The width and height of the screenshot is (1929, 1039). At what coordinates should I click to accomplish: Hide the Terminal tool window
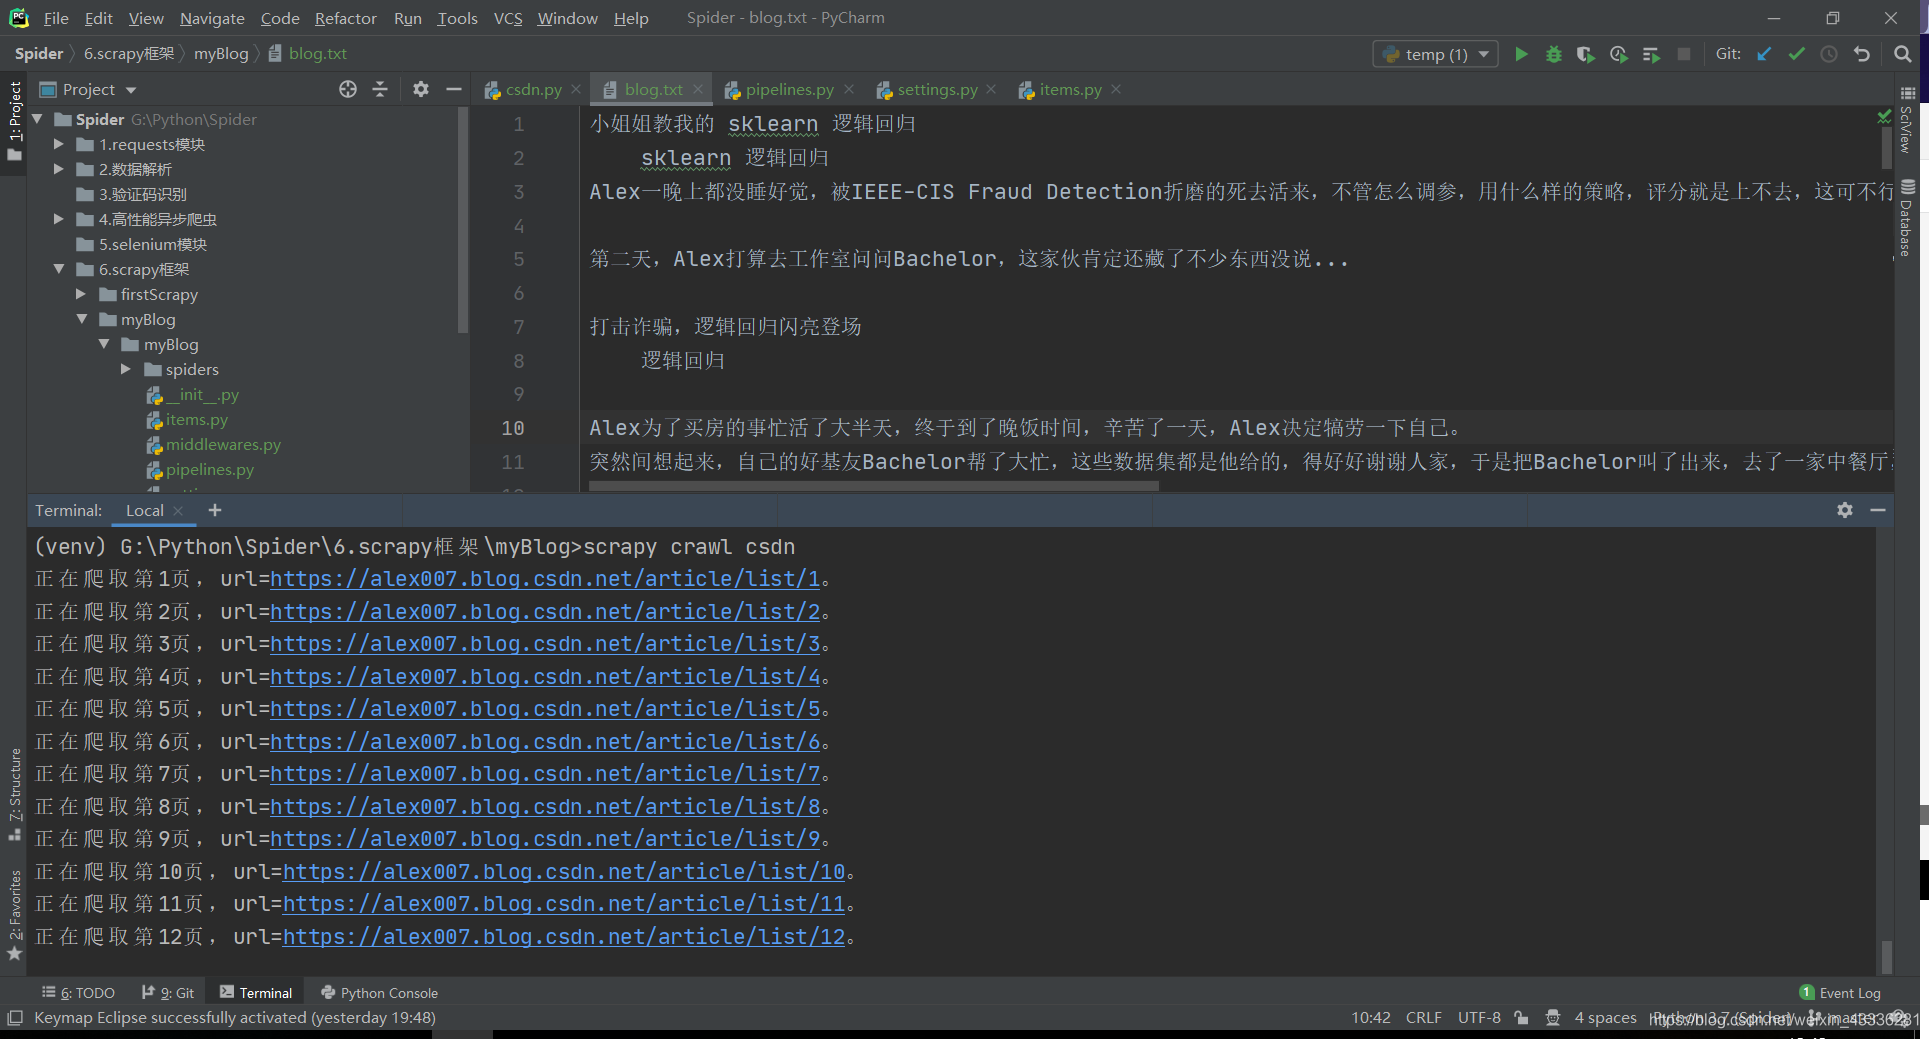click(x=1878, y=510)
